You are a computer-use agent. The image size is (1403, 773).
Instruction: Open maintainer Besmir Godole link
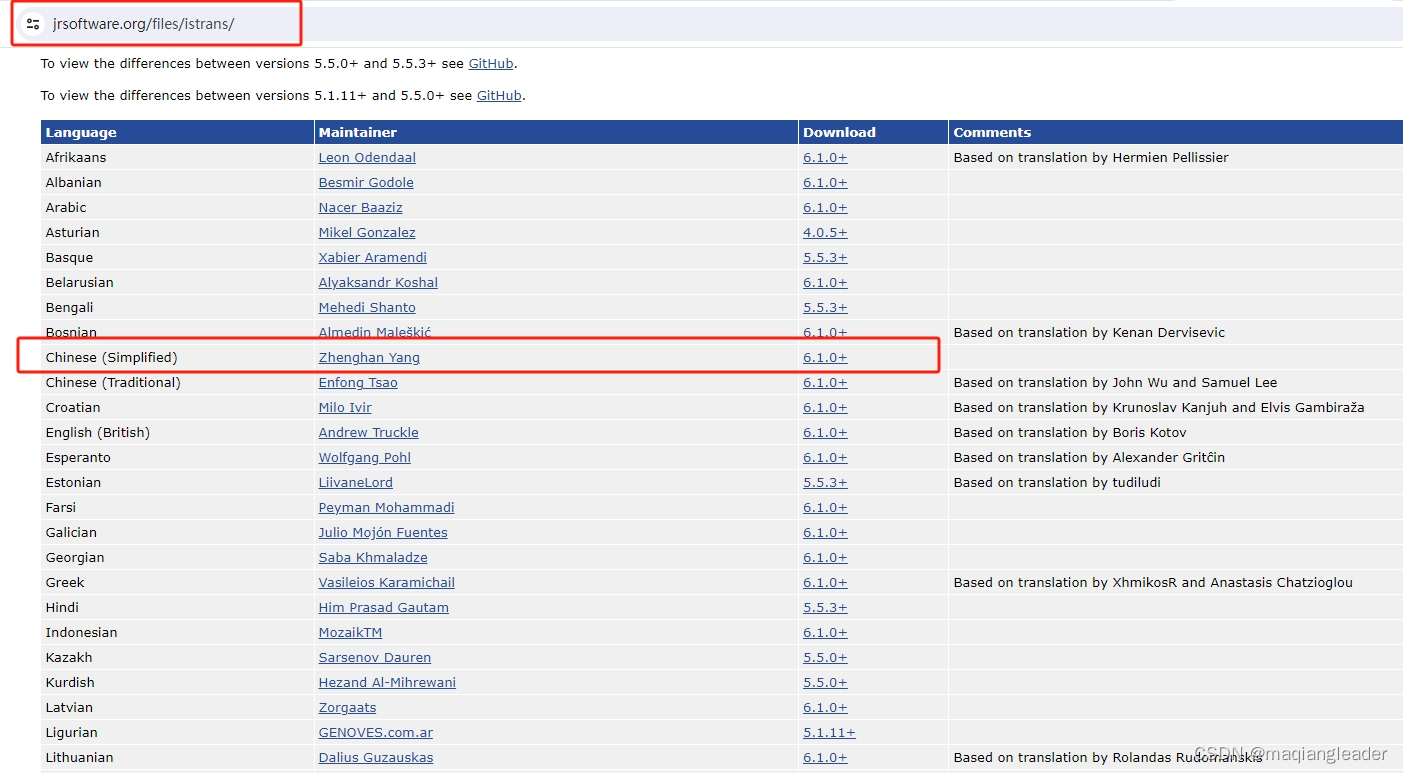pyautogui.click(x=366, y=182)
